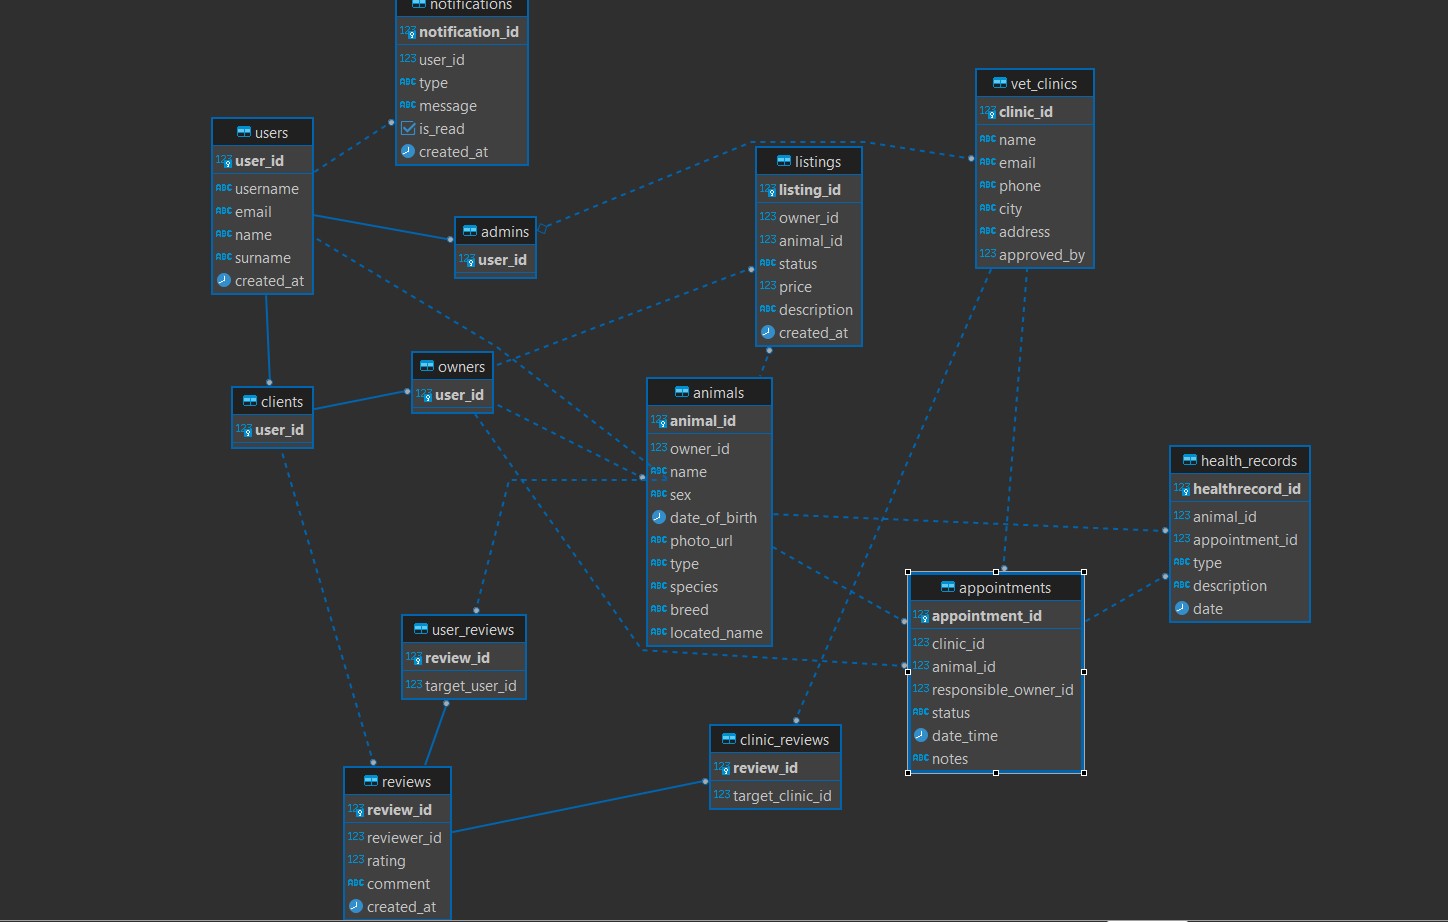
Task: Click the clock icon beside date_time
Action: tap(920, 735)
